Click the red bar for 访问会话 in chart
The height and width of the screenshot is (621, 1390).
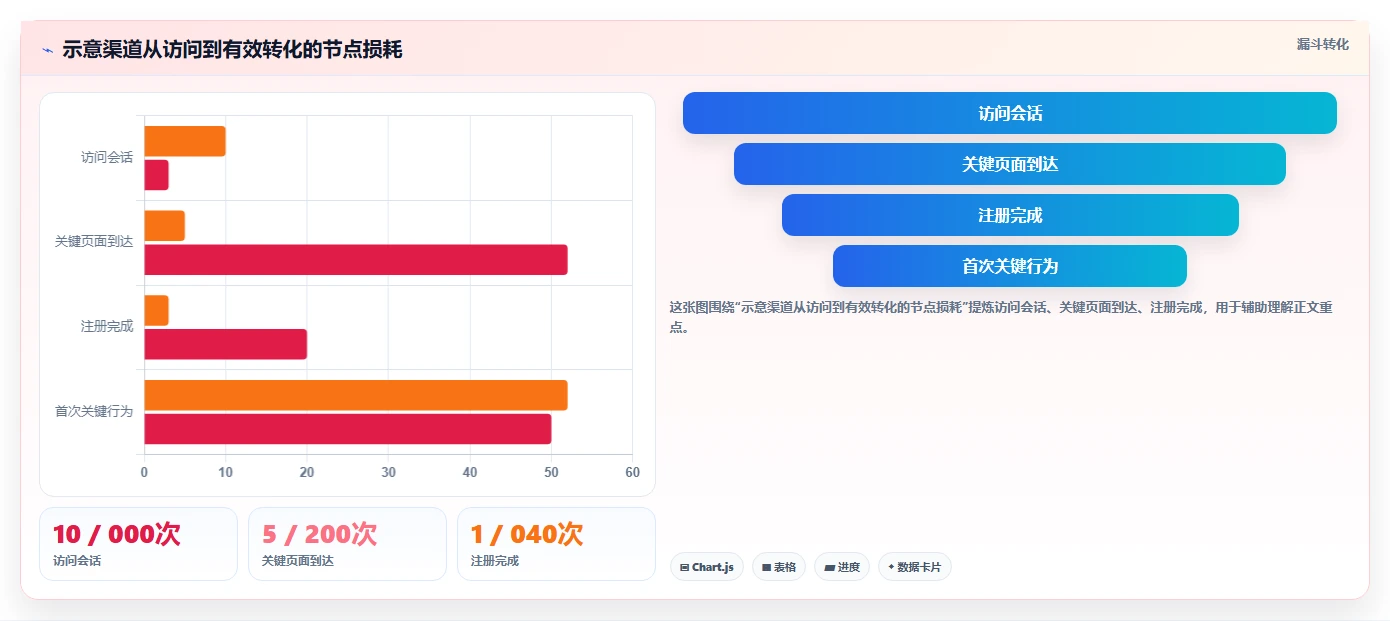(156, 175)
